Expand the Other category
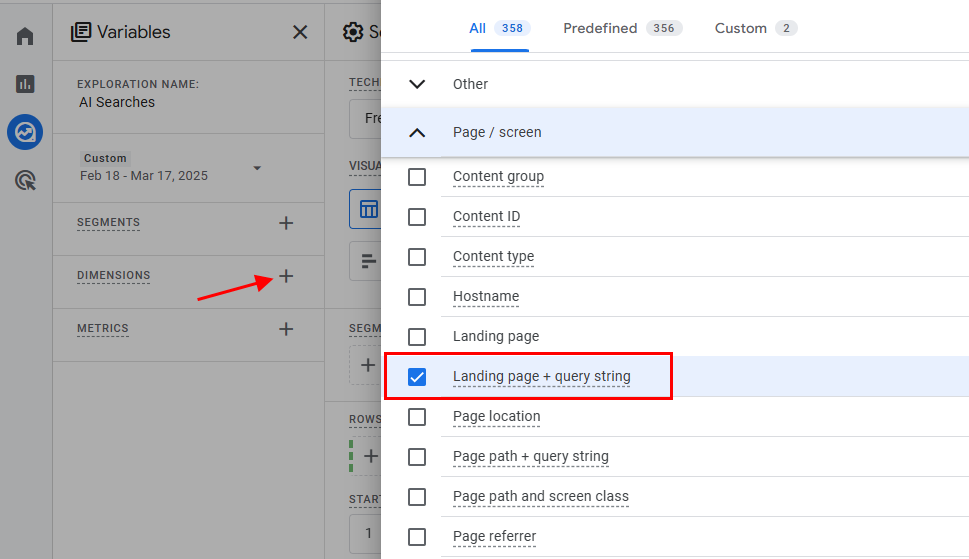This screenshot has height=559, width=969. [x=418, y=84]
